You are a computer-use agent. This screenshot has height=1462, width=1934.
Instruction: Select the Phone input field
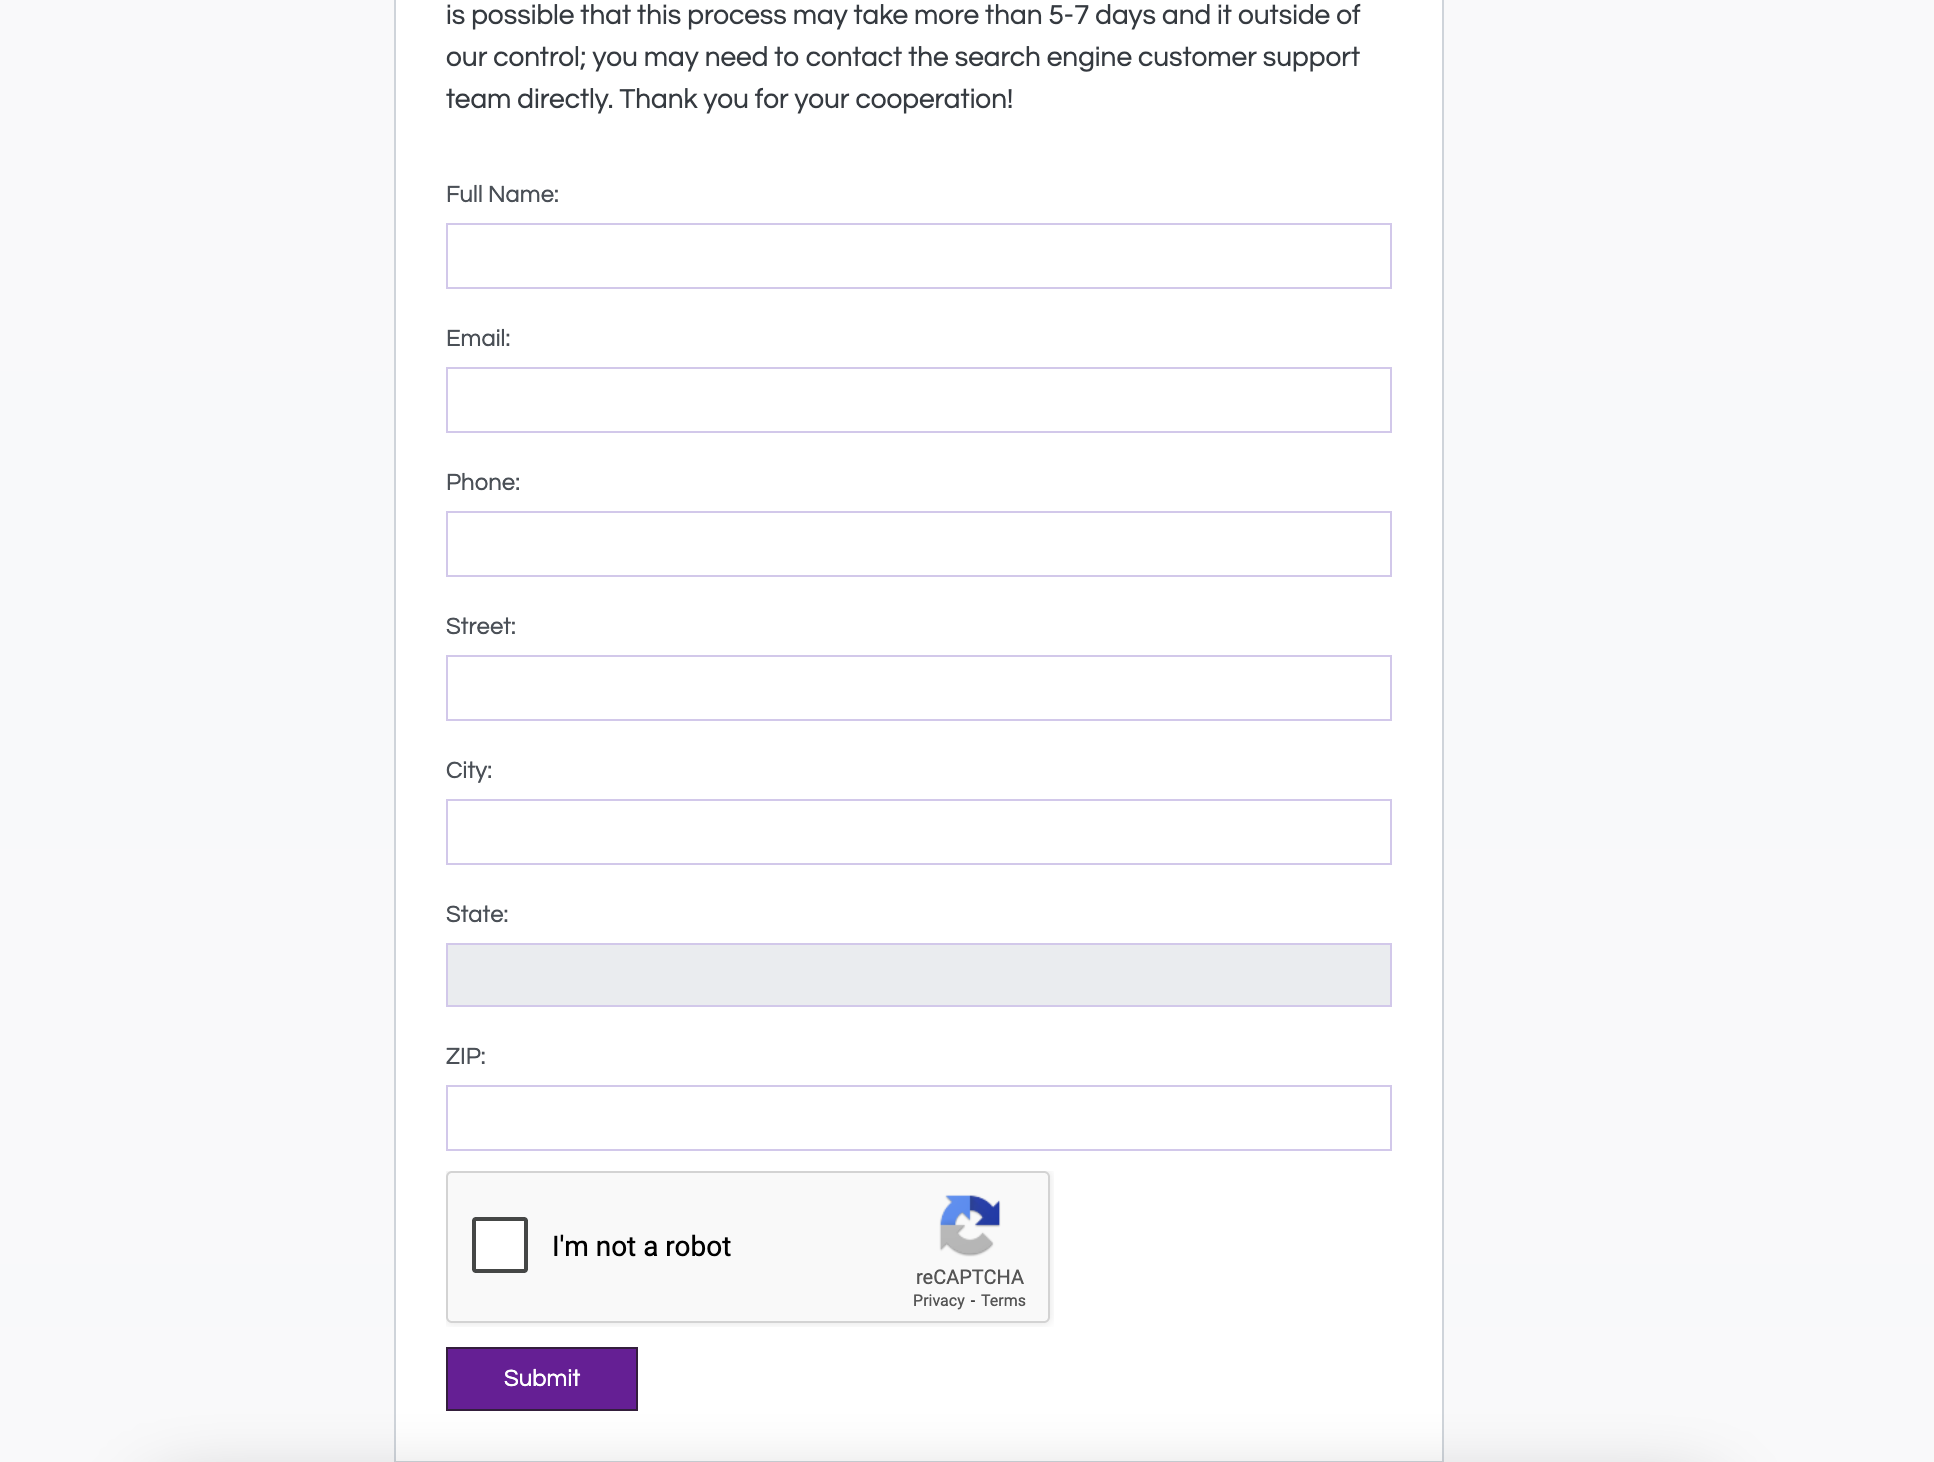pos(918,544)
